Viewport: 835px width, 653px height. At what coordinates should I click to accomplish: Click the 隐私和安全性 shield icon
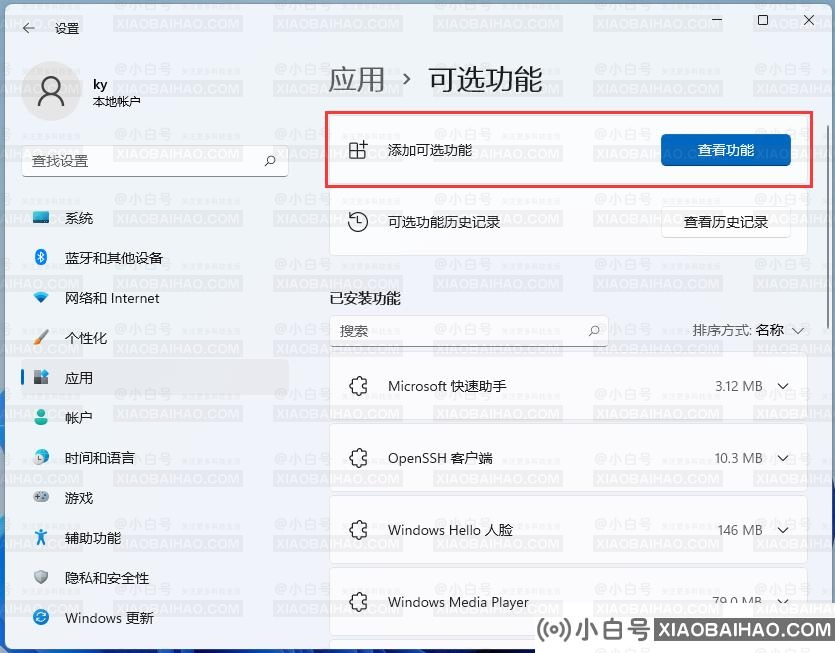[x=41, y=577]
